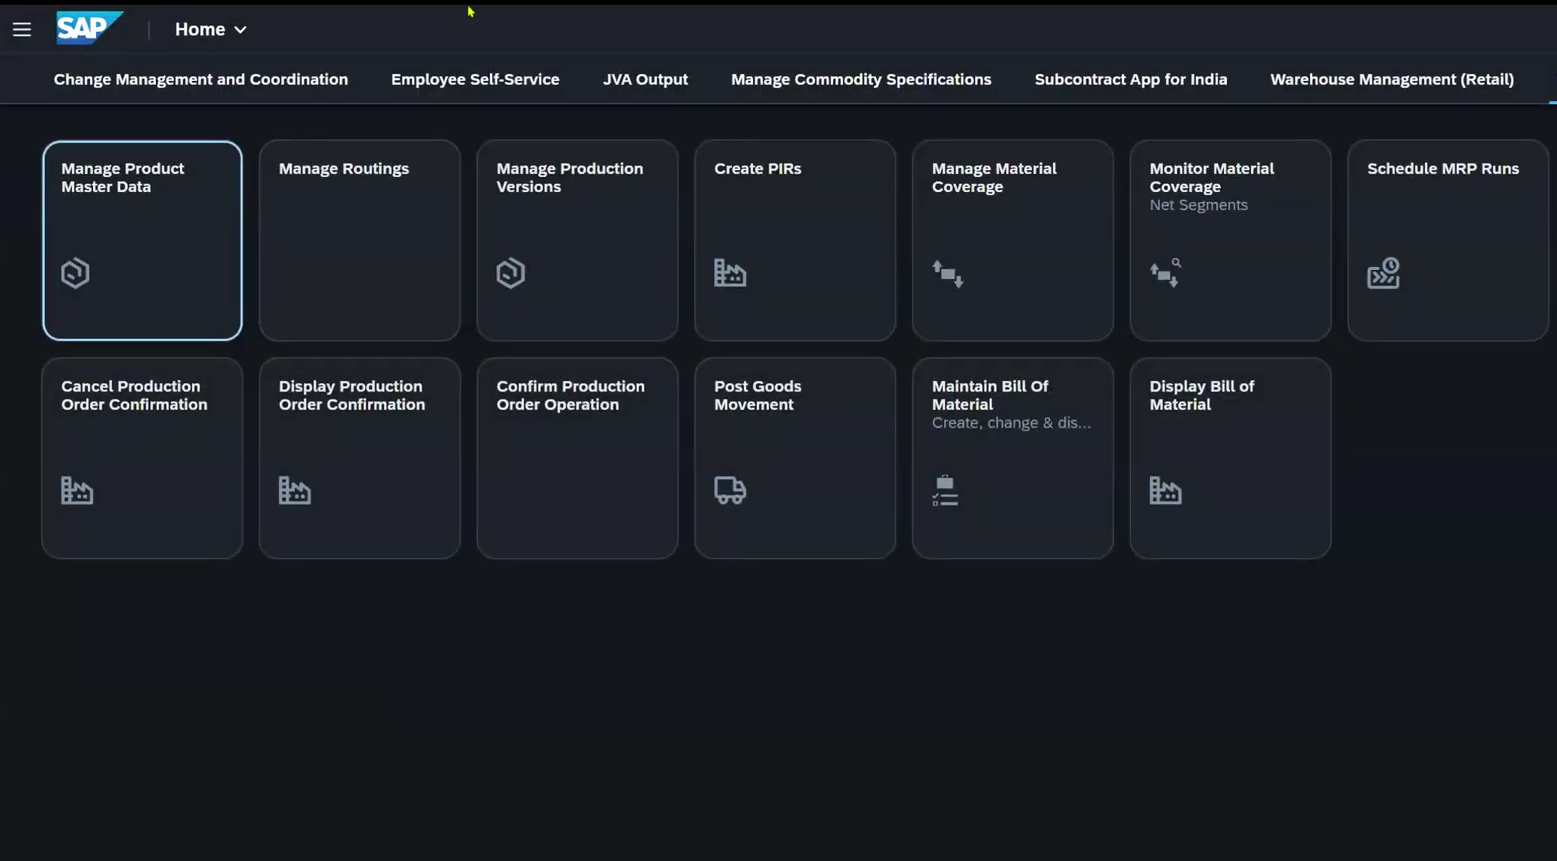Click the Maintain Bill Of Material icon

tap(945, 491)
